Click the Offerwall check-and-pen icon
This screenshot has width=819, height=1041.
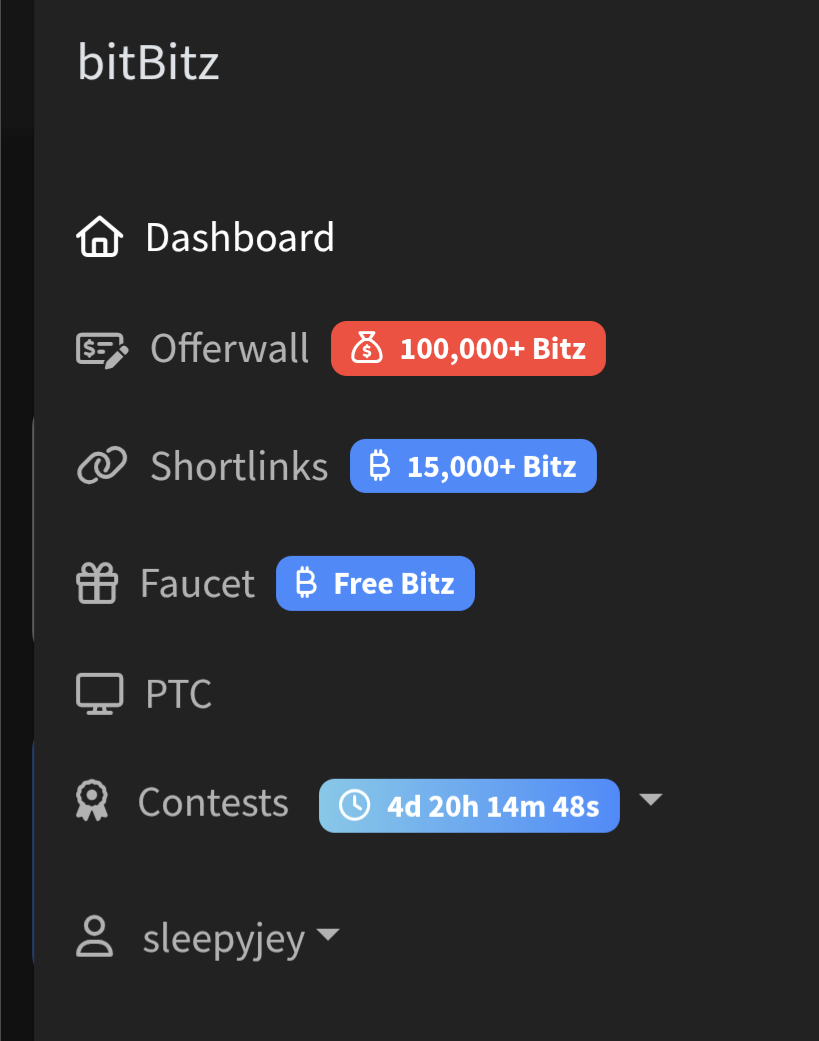pyautogui.click(x=102, y=349)
